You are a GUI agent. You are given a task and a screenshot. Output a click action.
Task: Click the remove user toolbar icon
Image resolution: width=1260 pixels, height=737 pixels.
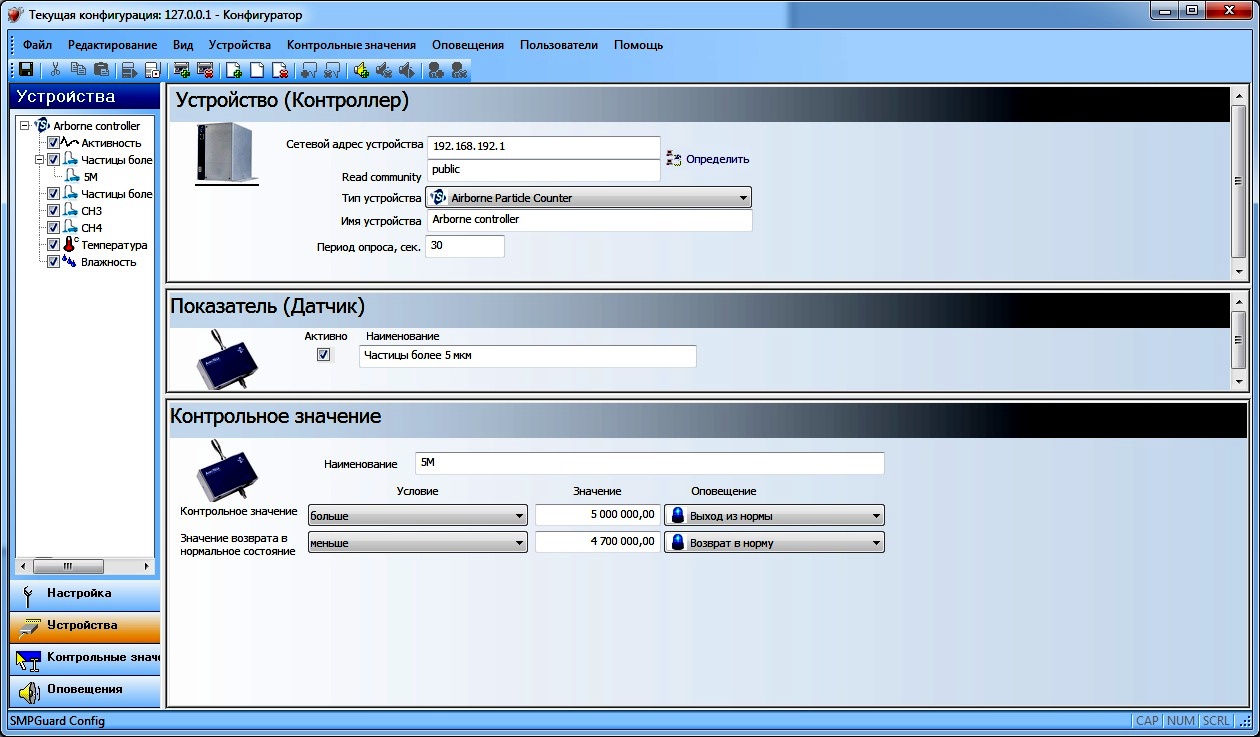pyautogui.click(x=459, y=70)
